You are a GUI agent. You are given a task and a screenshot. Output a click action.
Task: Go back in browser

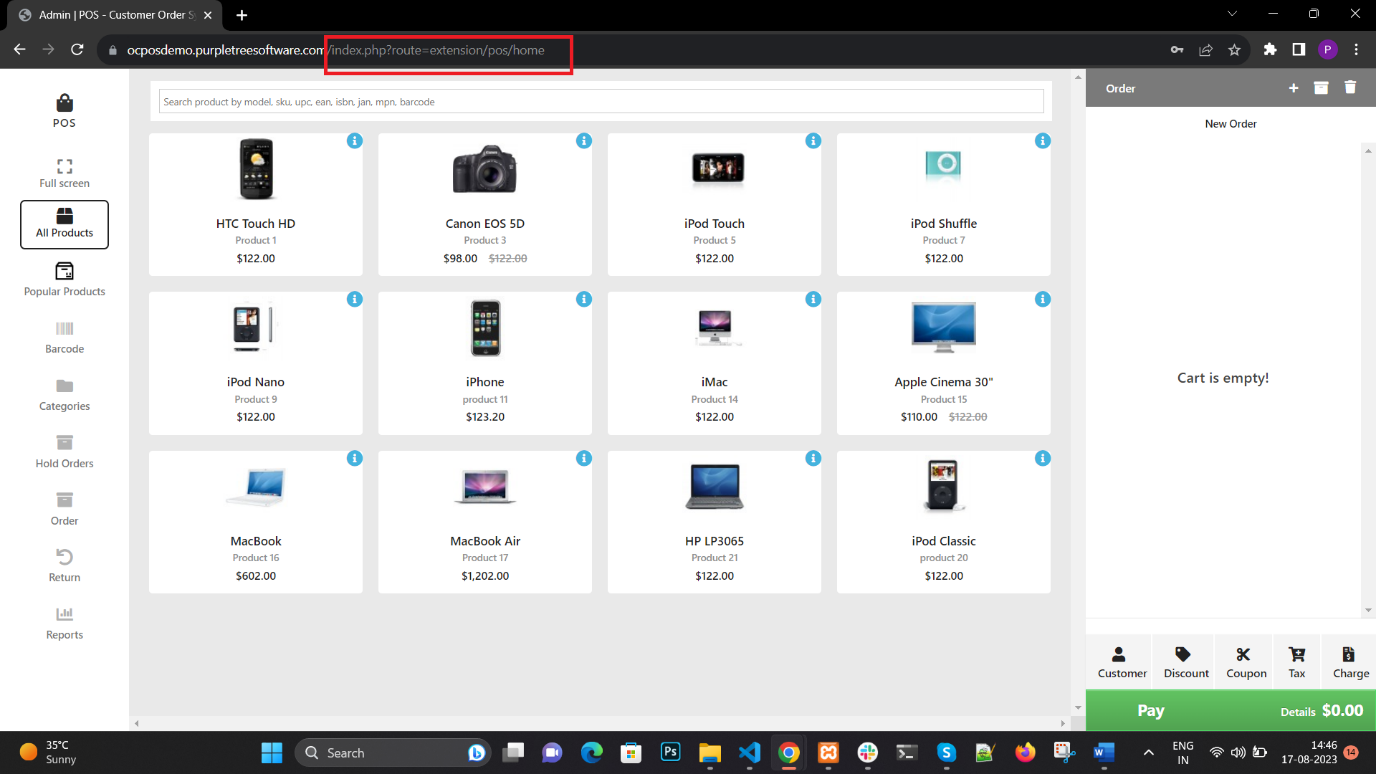(x=19, y=49)
